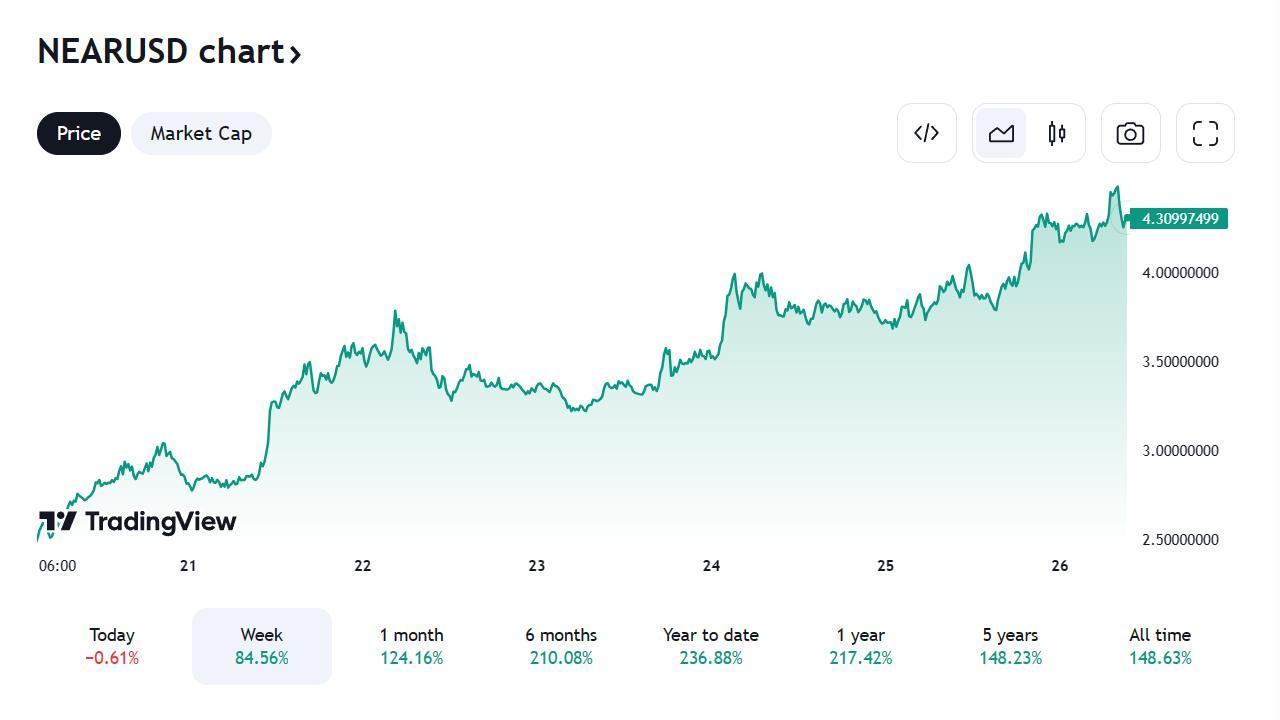Display the 5 years range

(1010, 646)
